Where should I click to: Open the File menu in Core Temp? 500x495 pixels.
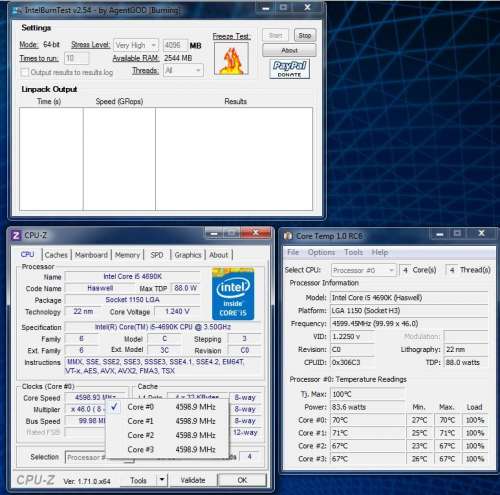[293, 252]
